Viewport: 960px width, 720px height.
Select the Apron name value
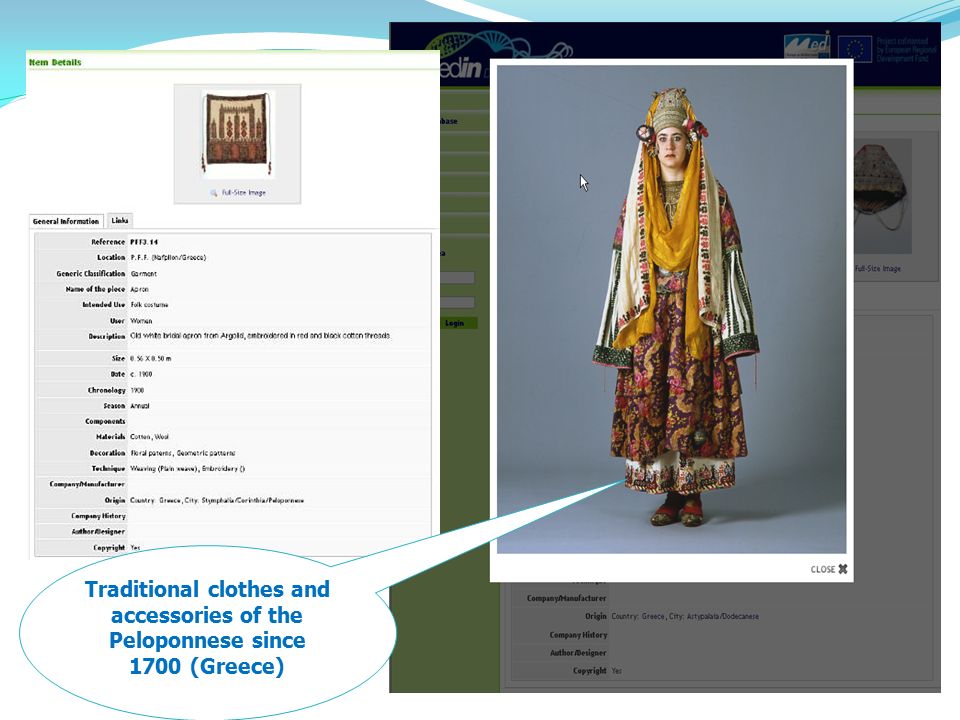click(140, 289)
